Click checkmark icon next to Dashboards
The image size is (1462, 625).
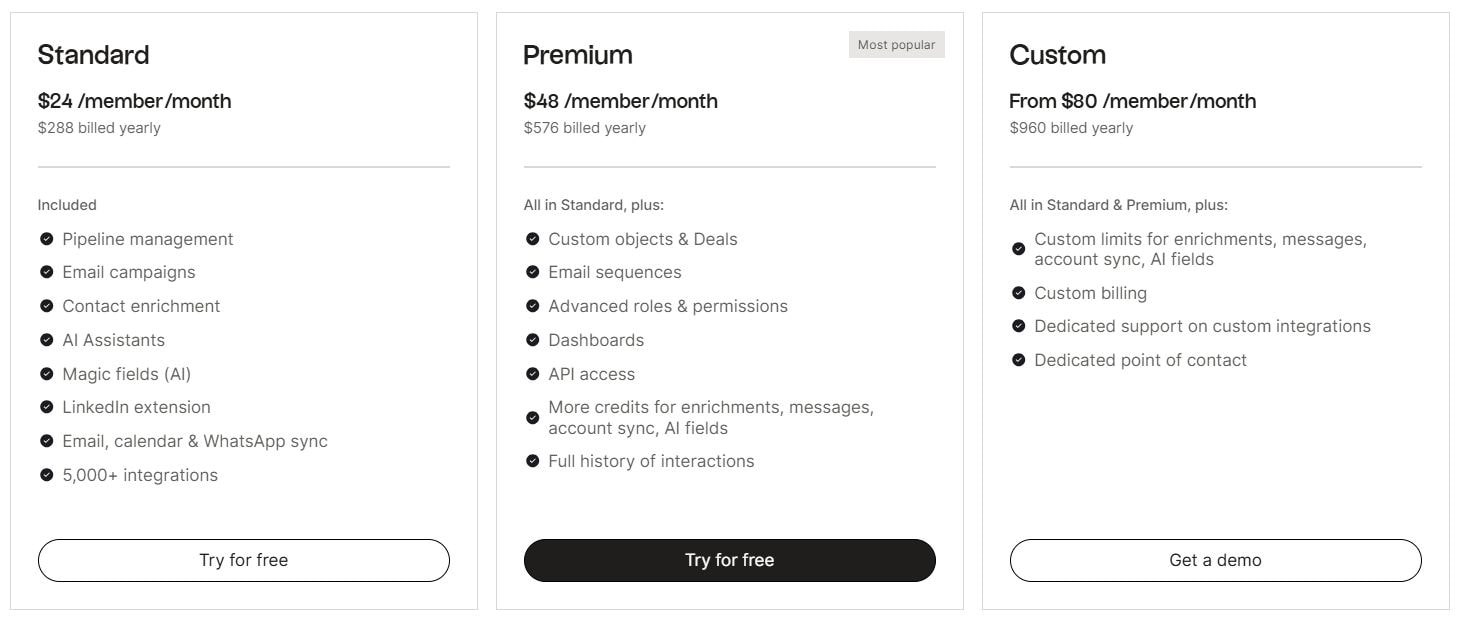point(532,340)
